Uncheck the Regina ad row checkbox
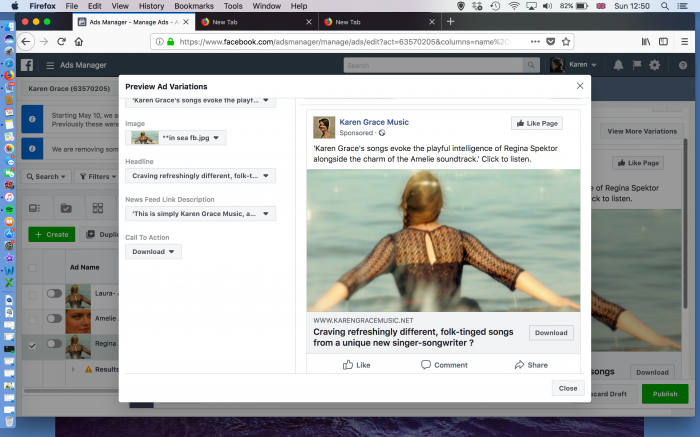 (x=32, y=345)
